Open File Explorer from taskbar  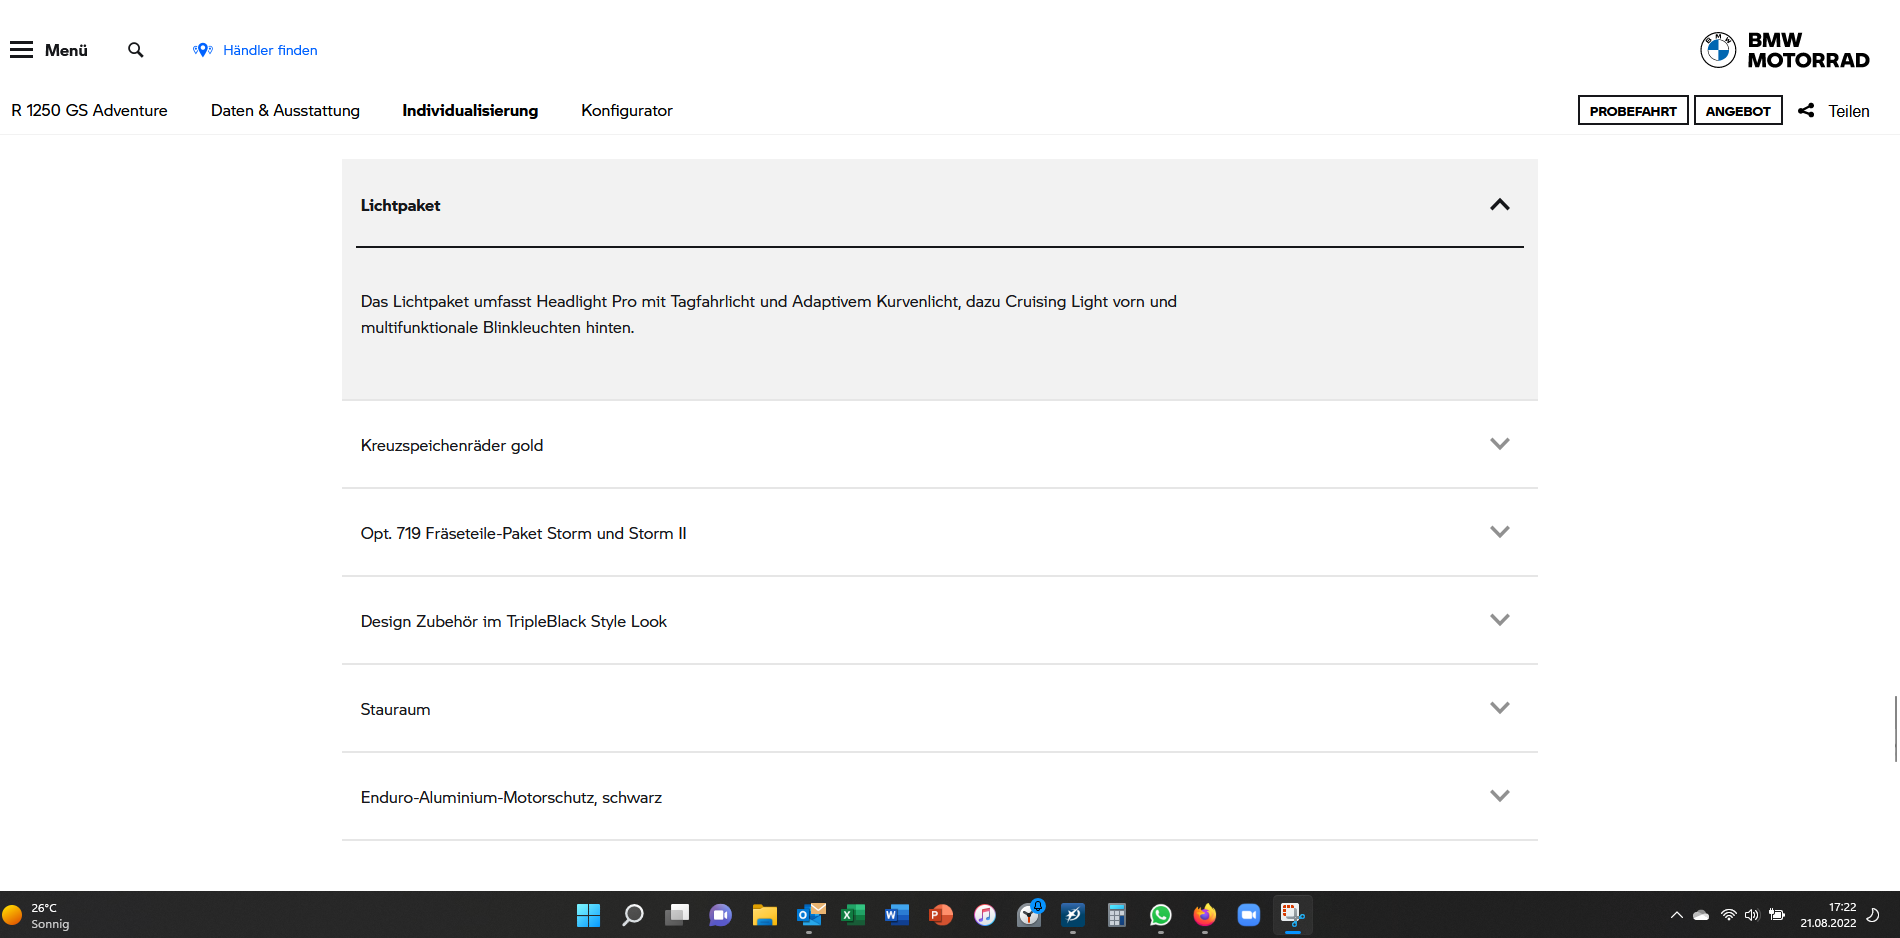(765, 915)
